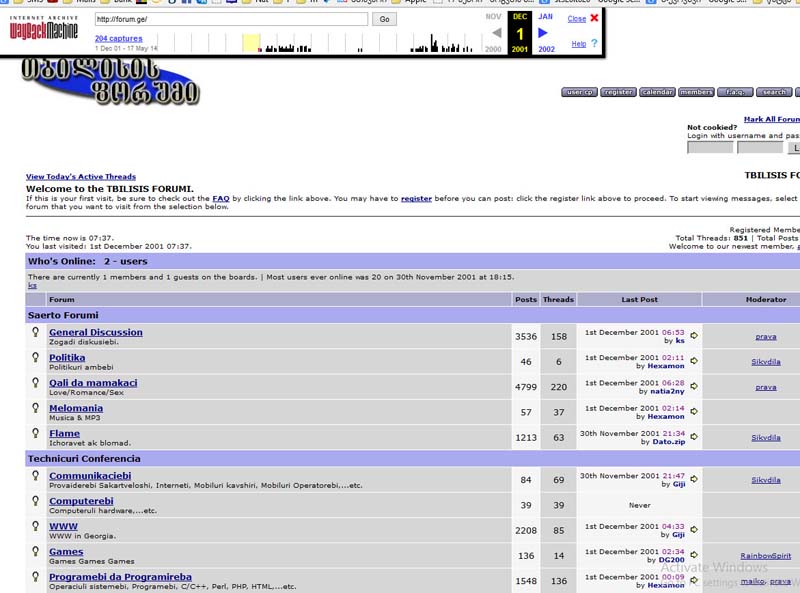
Task: Open the register menu button
Action: 618,92
